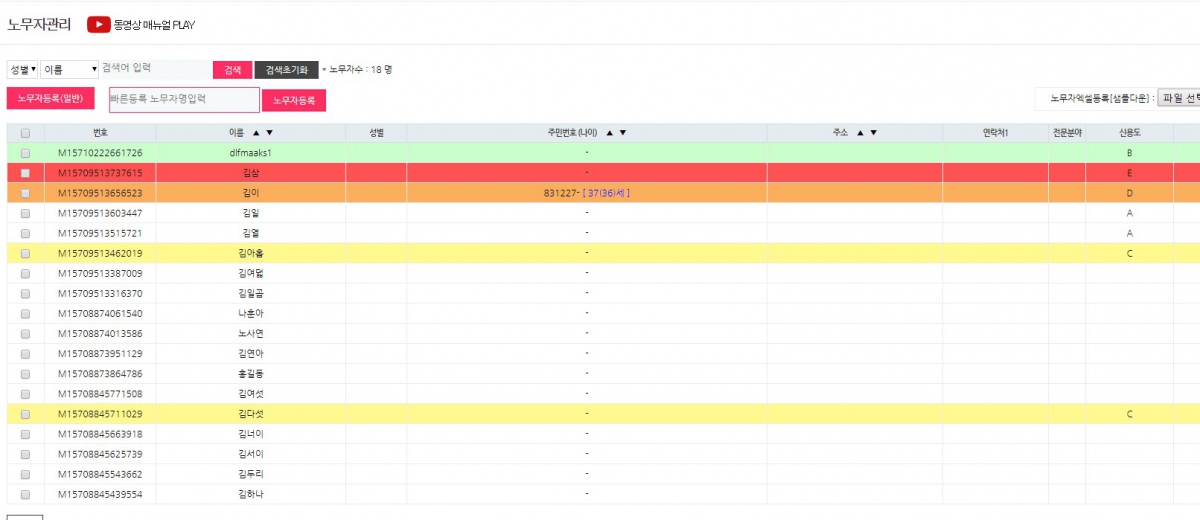Sort 주민번호(나이) column ascending arrow
1200x520 pixels.
click(609, 133)
